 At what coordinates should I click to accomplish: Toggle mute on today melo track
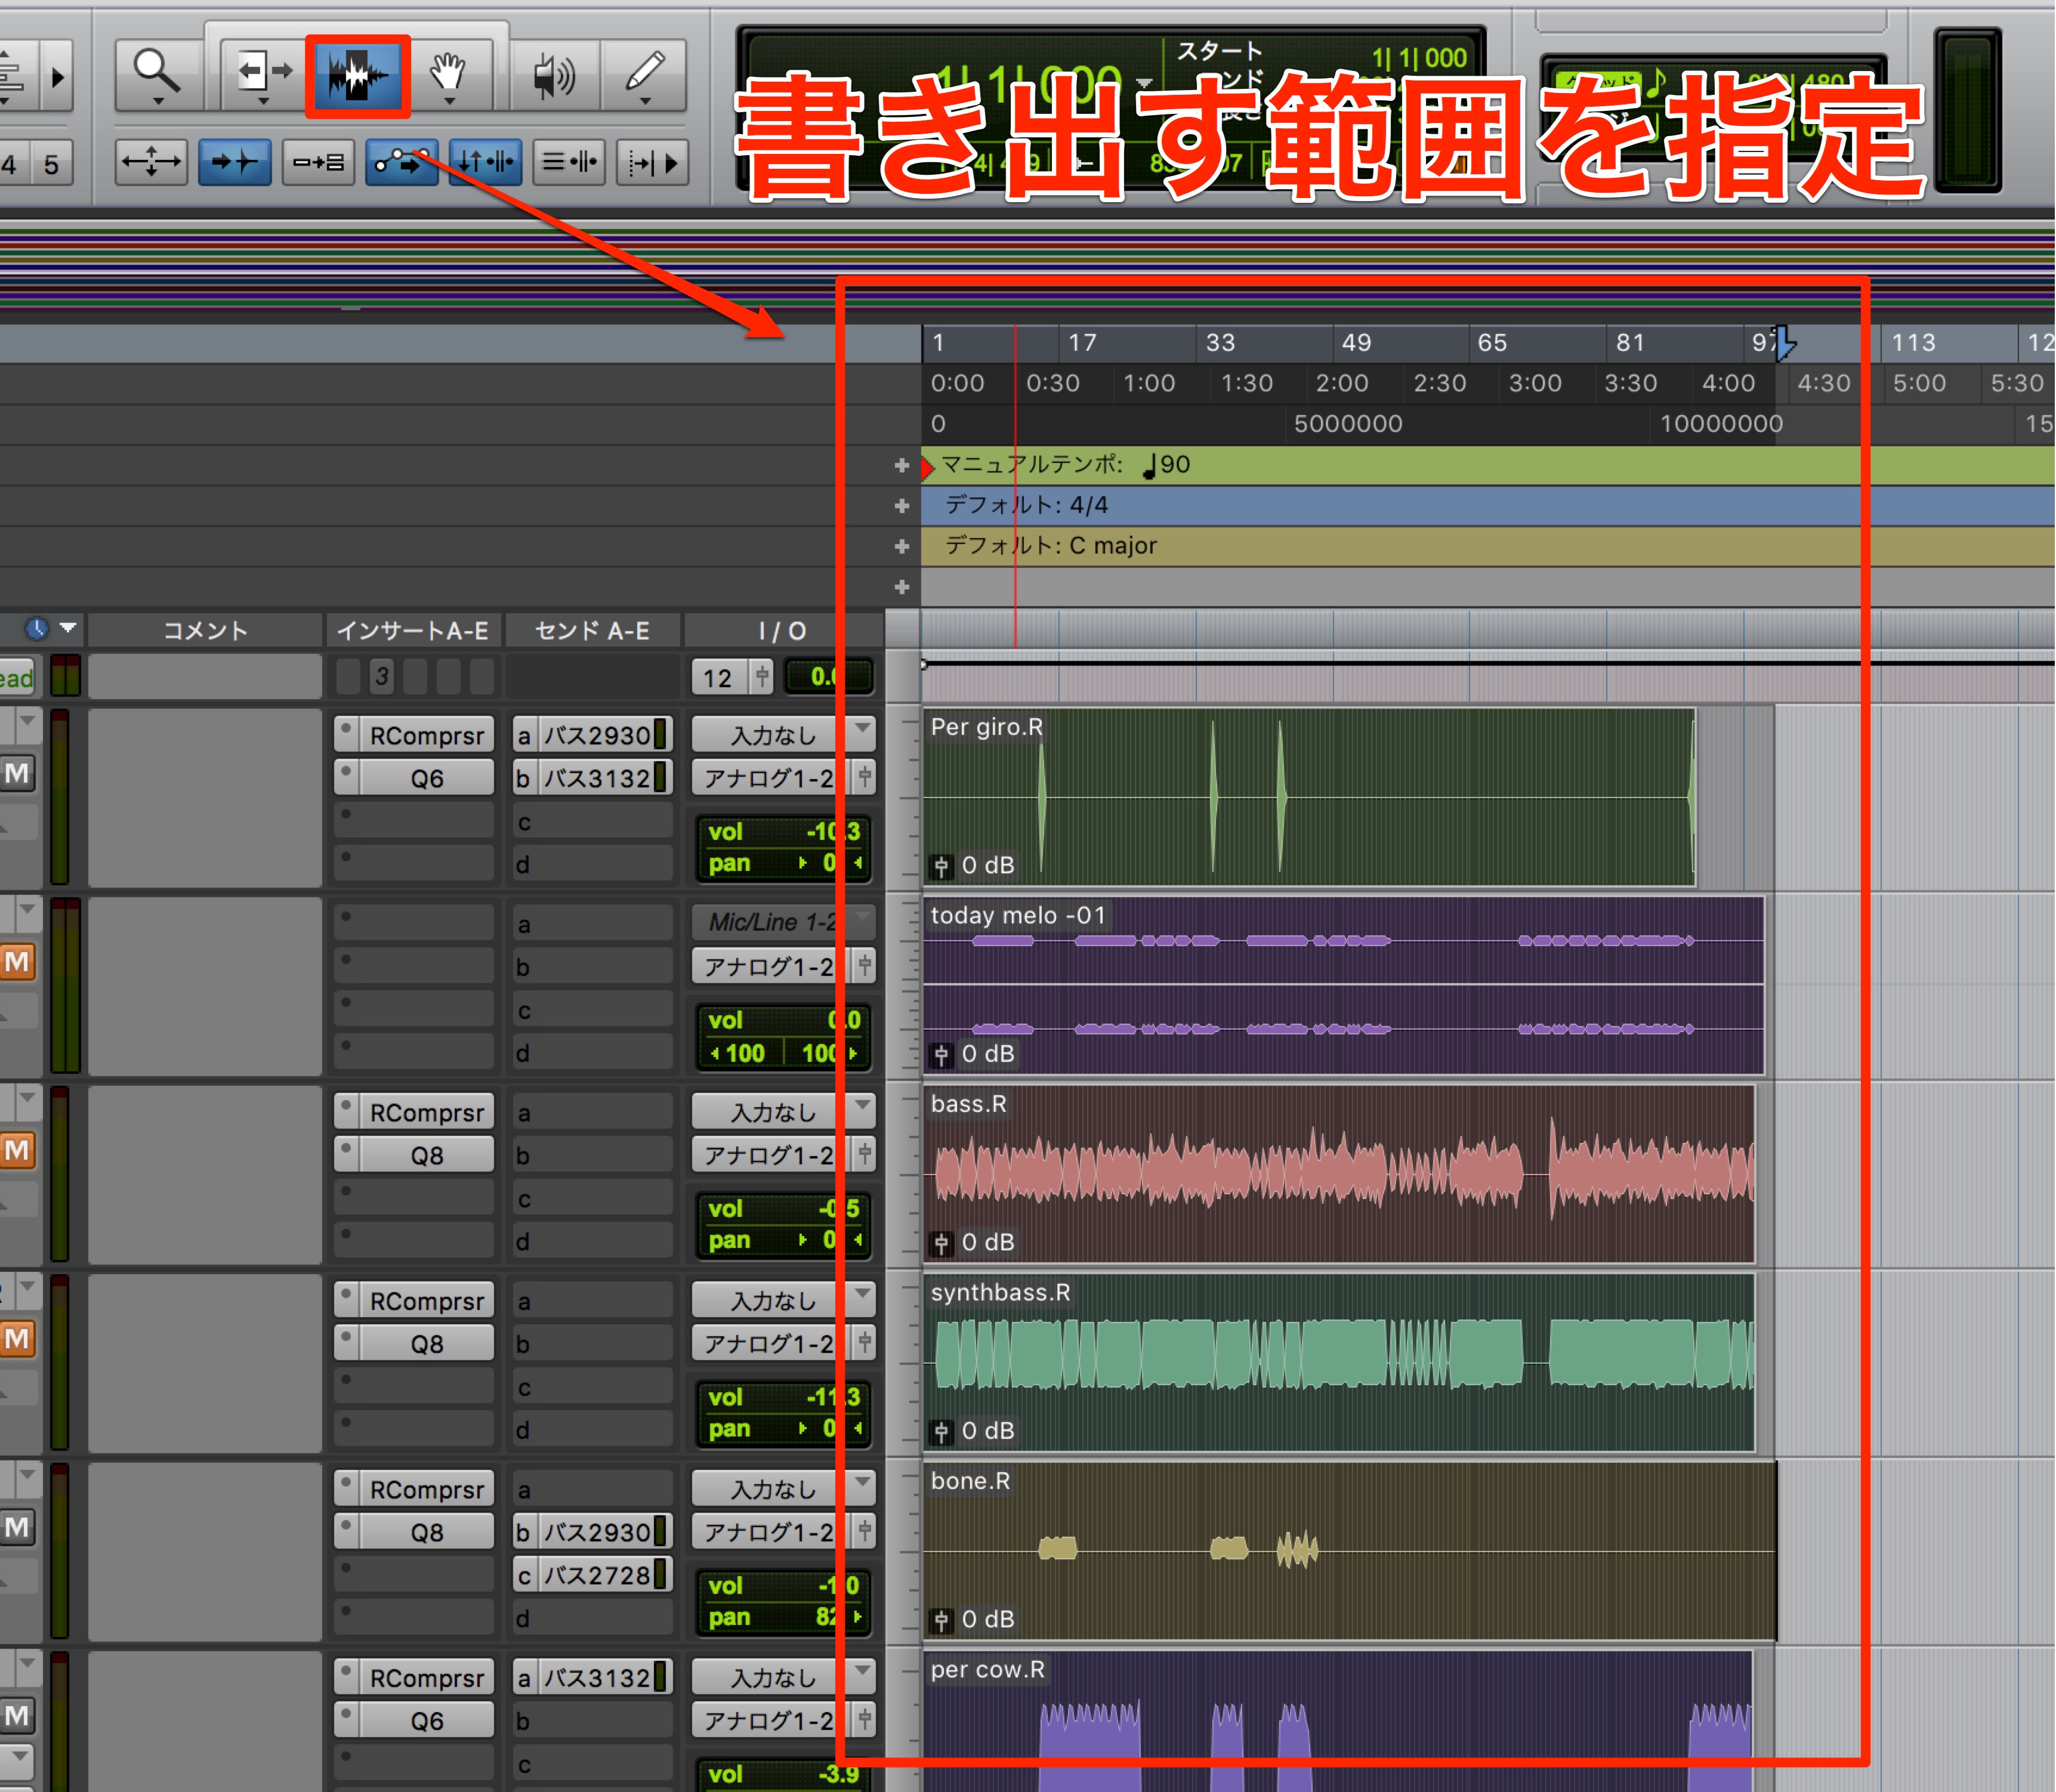pos(18,962)
